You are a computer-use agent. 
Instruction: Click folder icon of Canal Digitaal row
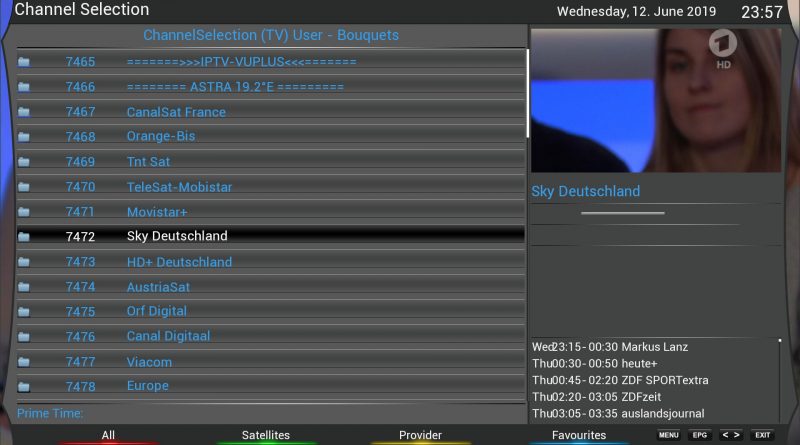click(23, 337)
